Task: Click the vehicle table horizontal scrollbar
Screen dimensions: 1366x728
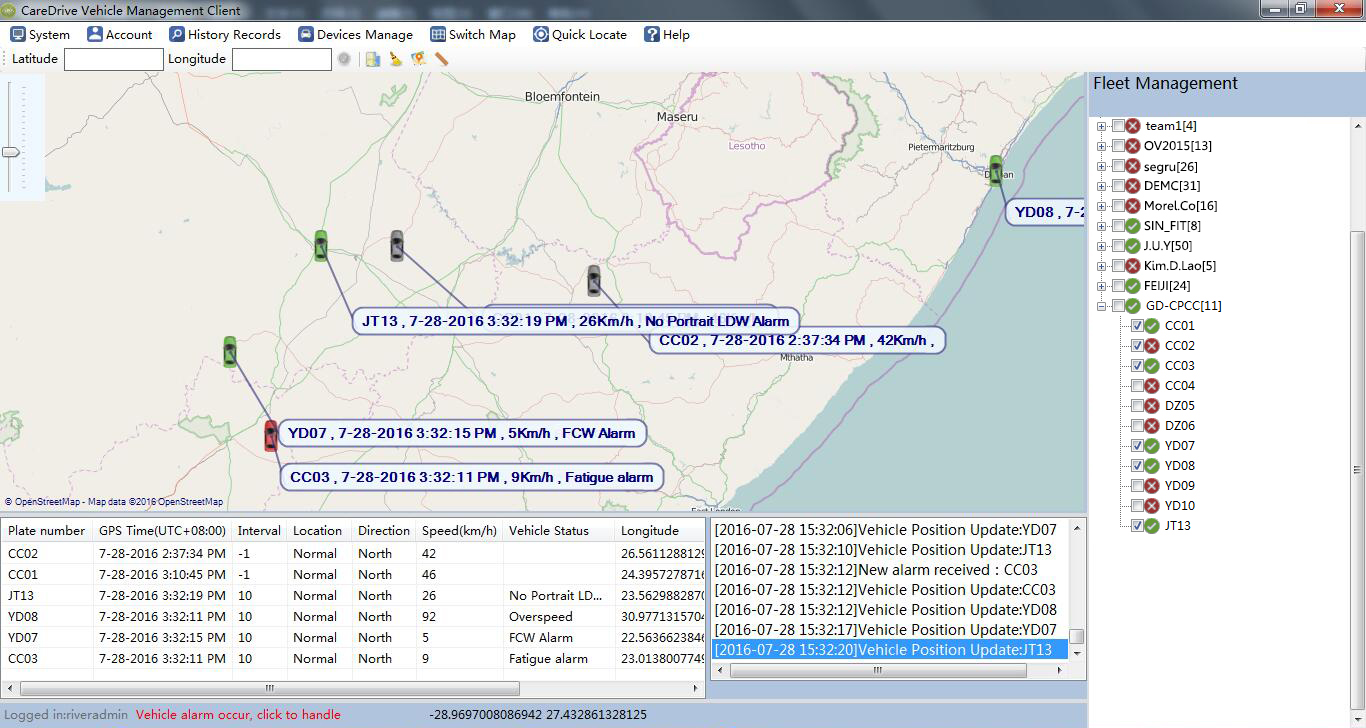Action: click(x=269, y=689)
